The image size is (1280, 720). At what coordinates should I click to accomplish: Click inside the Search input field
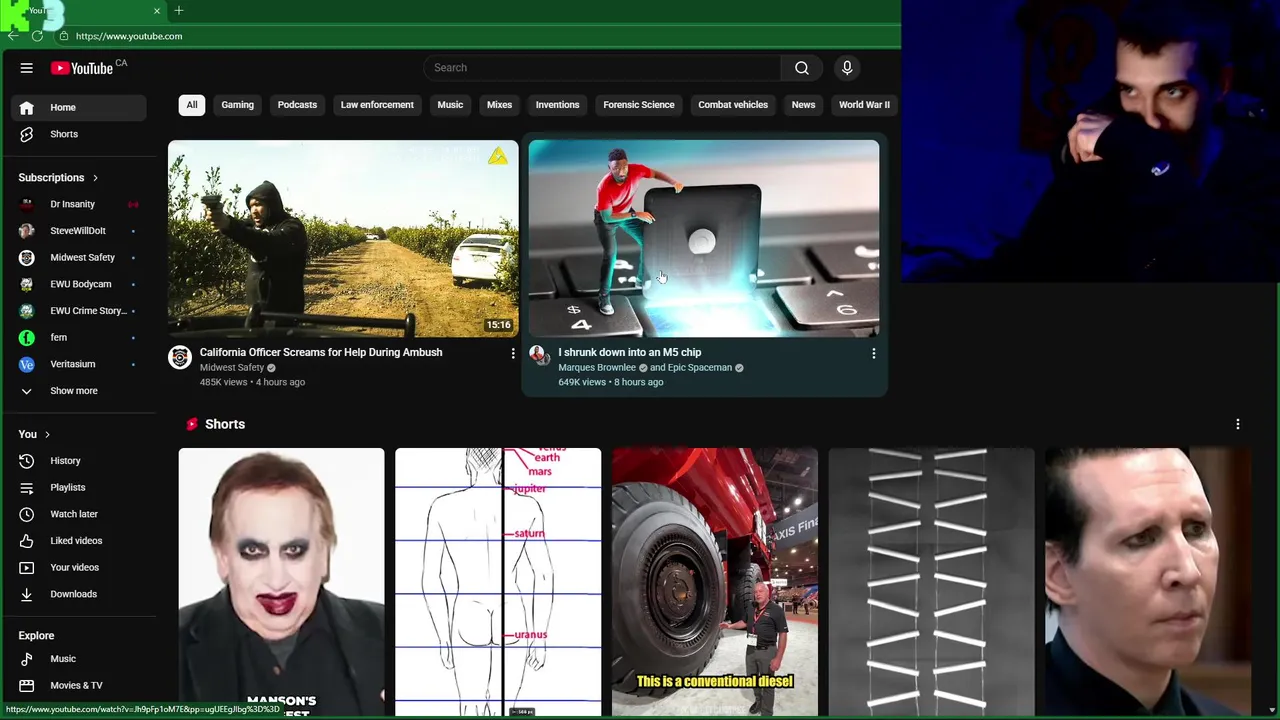tap(602, 68)
